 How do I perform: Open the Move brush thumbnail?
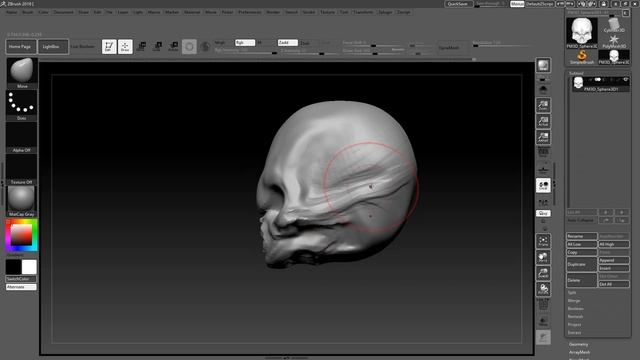tap(22, 73)
